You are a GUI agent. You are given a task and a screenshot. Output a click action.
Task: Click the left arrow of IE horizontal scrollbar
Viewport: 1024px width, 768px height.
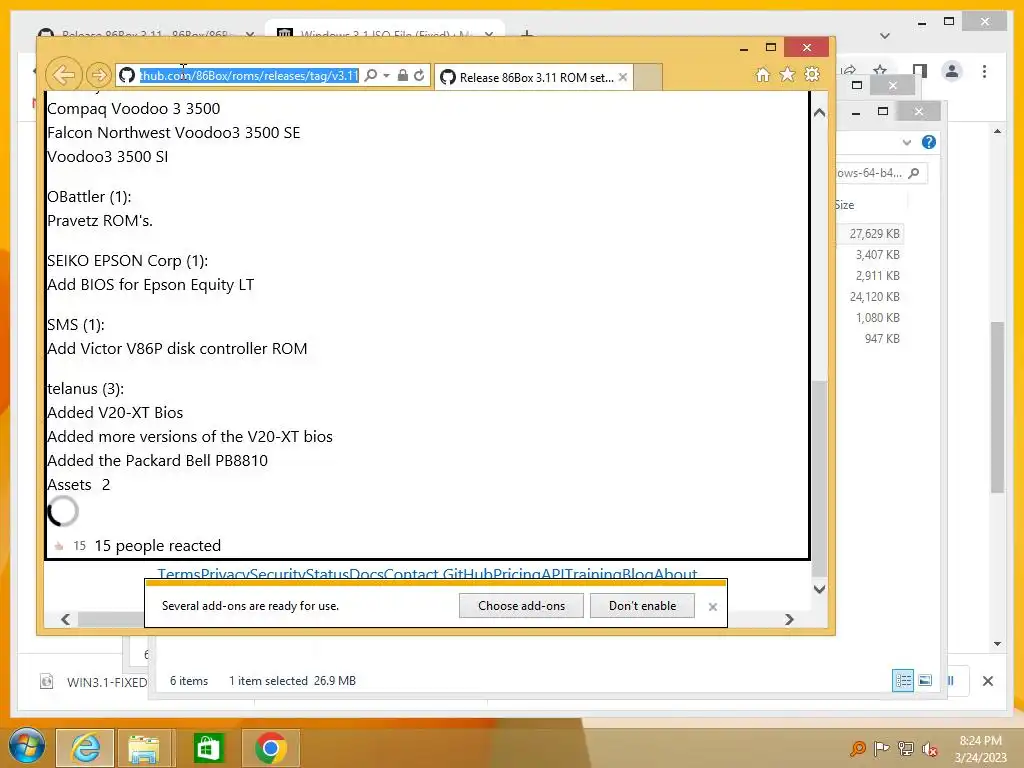tap(65, 619)
